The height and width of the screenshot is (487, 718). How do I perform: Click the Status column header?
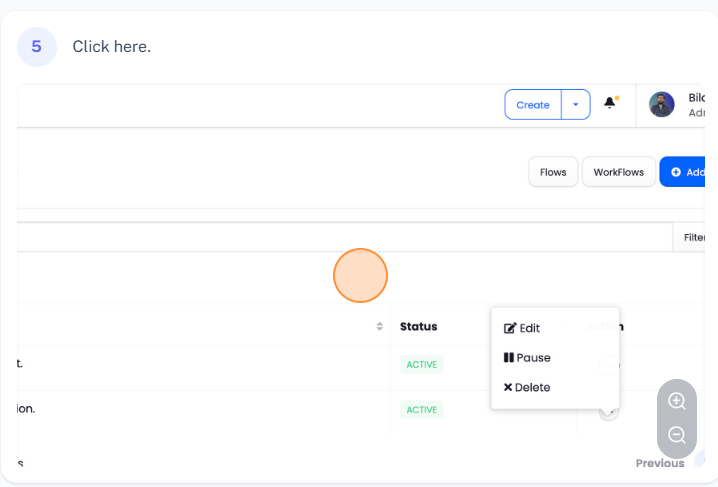pyautogui.click(x=418, y=326)
